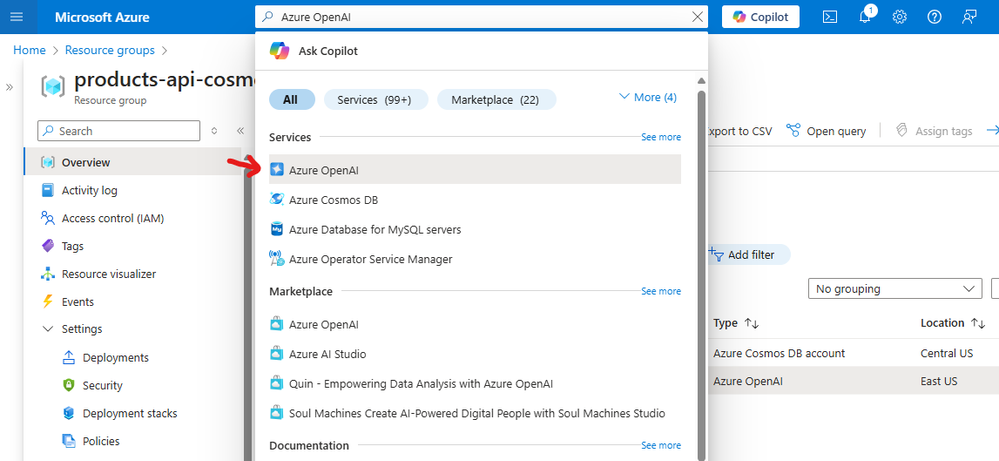Click Open query in toolbar
The height and width of the screenshot is (461, 999).
click(826, 131)
